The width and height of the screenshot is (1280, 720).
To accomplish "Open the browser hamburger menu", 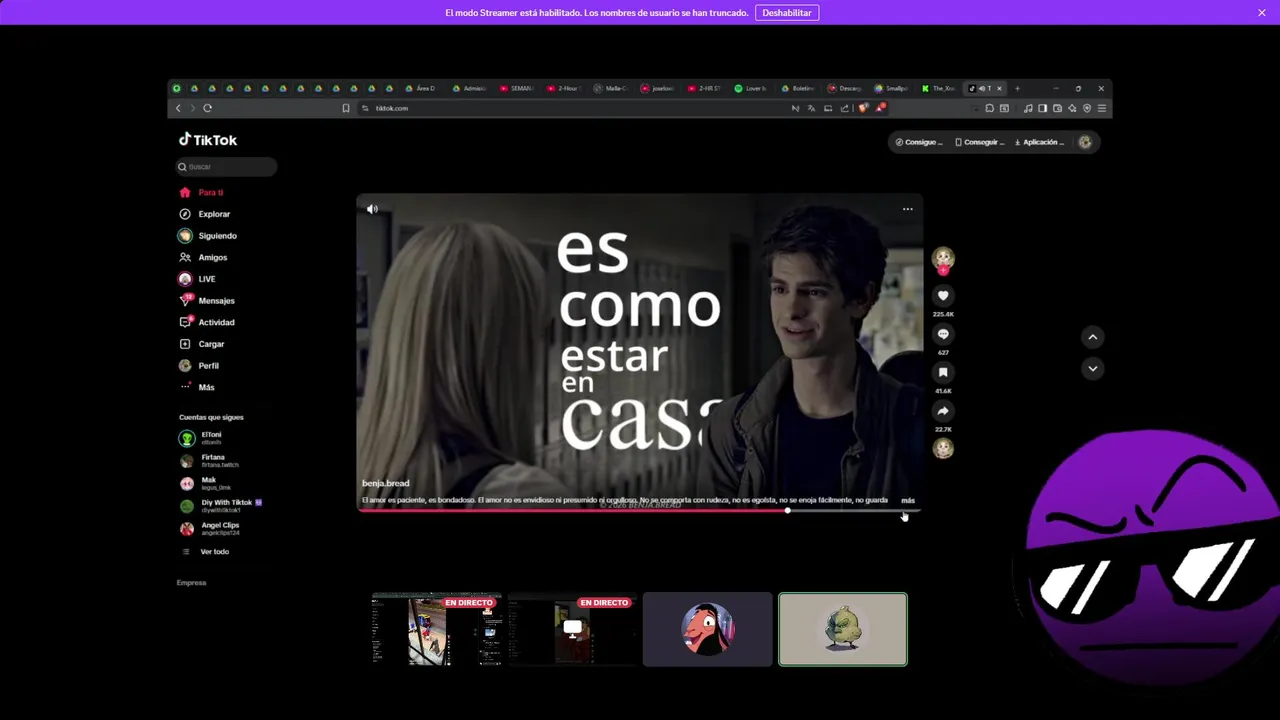I will coord(1102,108).
